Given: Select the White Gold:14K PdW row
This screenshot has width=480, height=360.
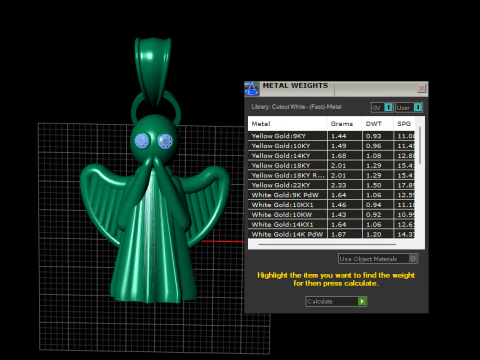Looking at the screenshot, I should pos(332,234).
